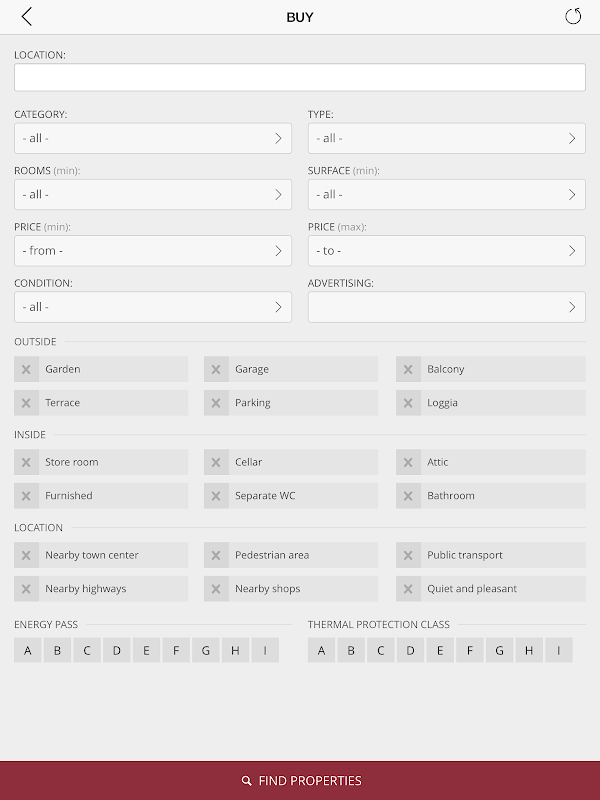Image resolution: width=600 pixels, height=800 pixels.
Task: Toggle the Garden checkbox
Action: coord(27,369)
